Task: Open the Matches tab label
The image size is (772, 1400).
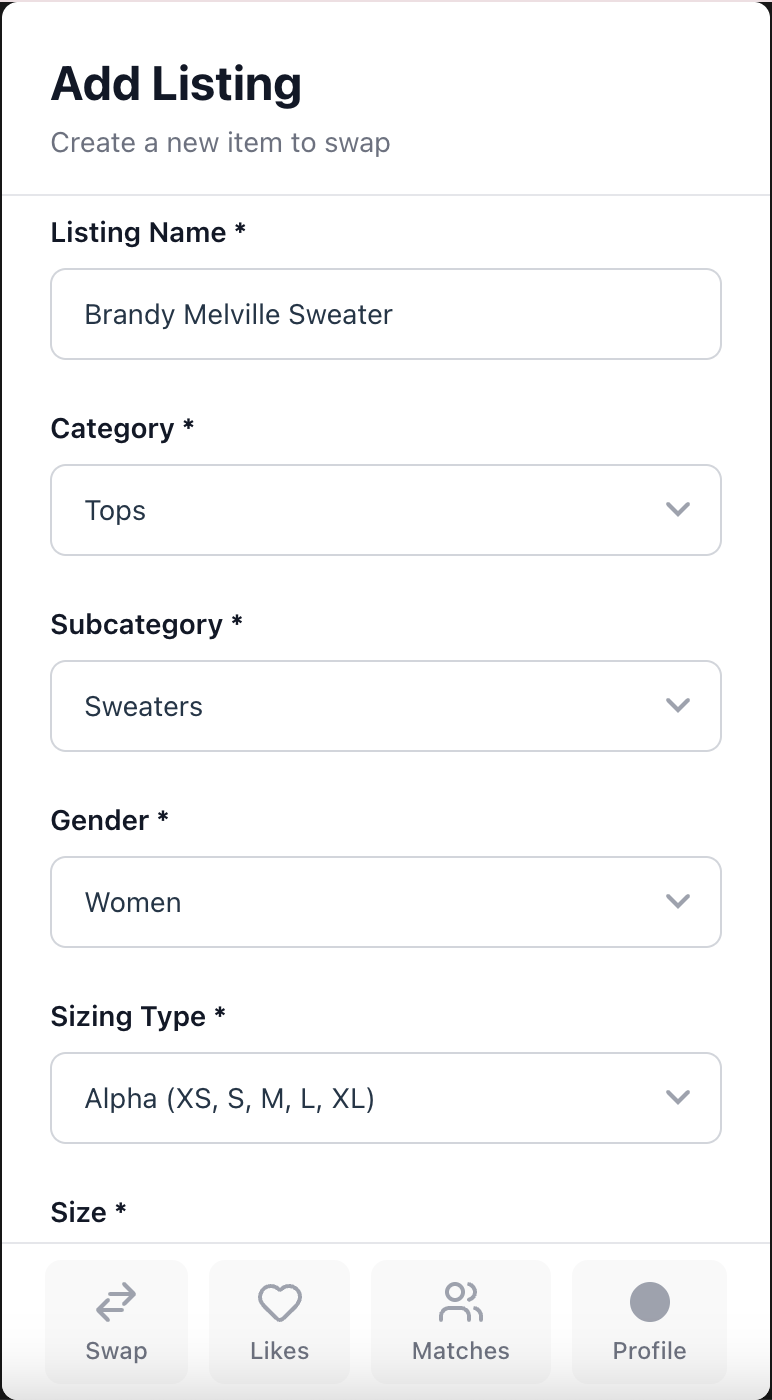Action: coord(461,1351)
